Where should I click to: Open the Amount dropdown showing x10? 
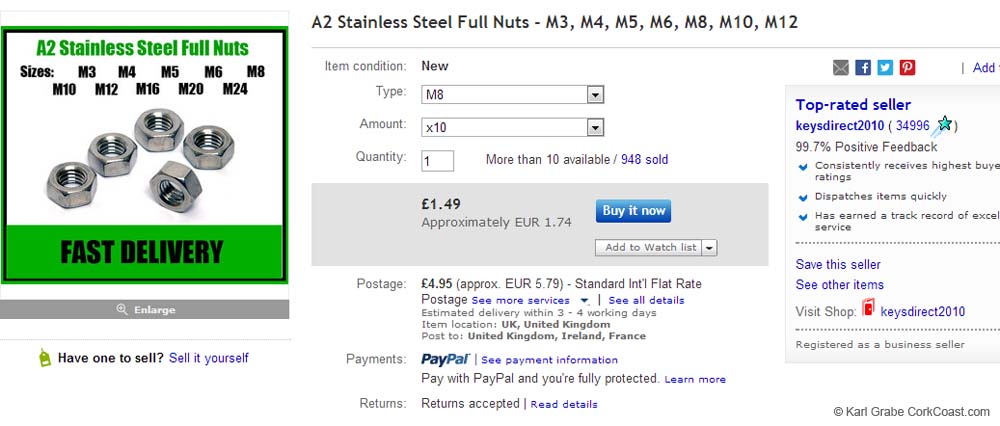point(513,127)
